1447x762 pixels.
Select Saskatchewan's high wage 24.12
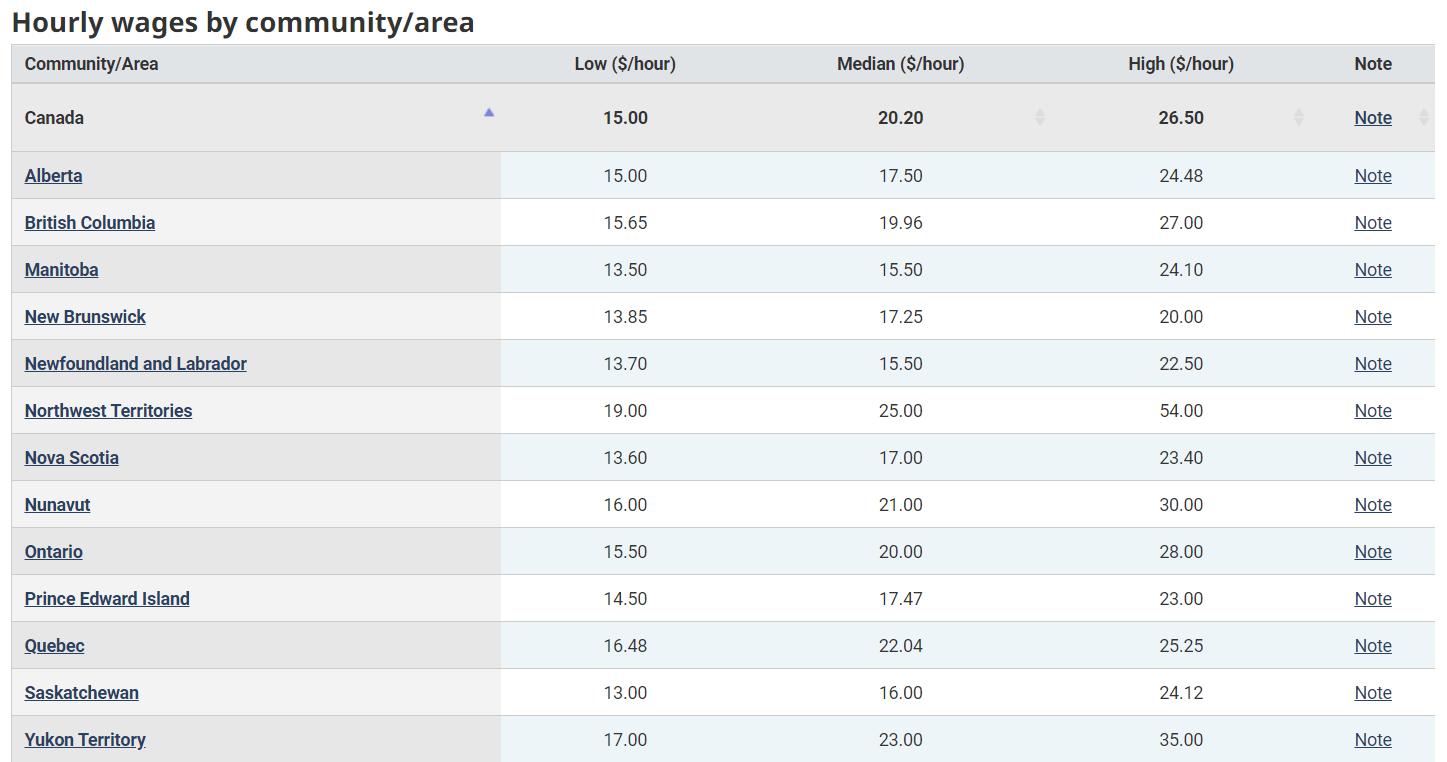pyautogui.click(x=1181, y=692)
